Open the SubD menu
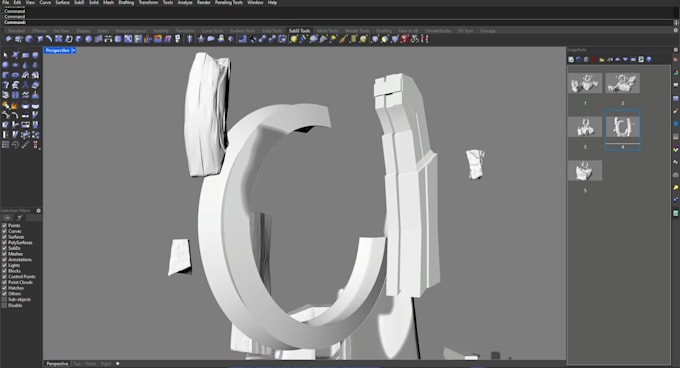The image size is (680, 368). tap(79, 3)
